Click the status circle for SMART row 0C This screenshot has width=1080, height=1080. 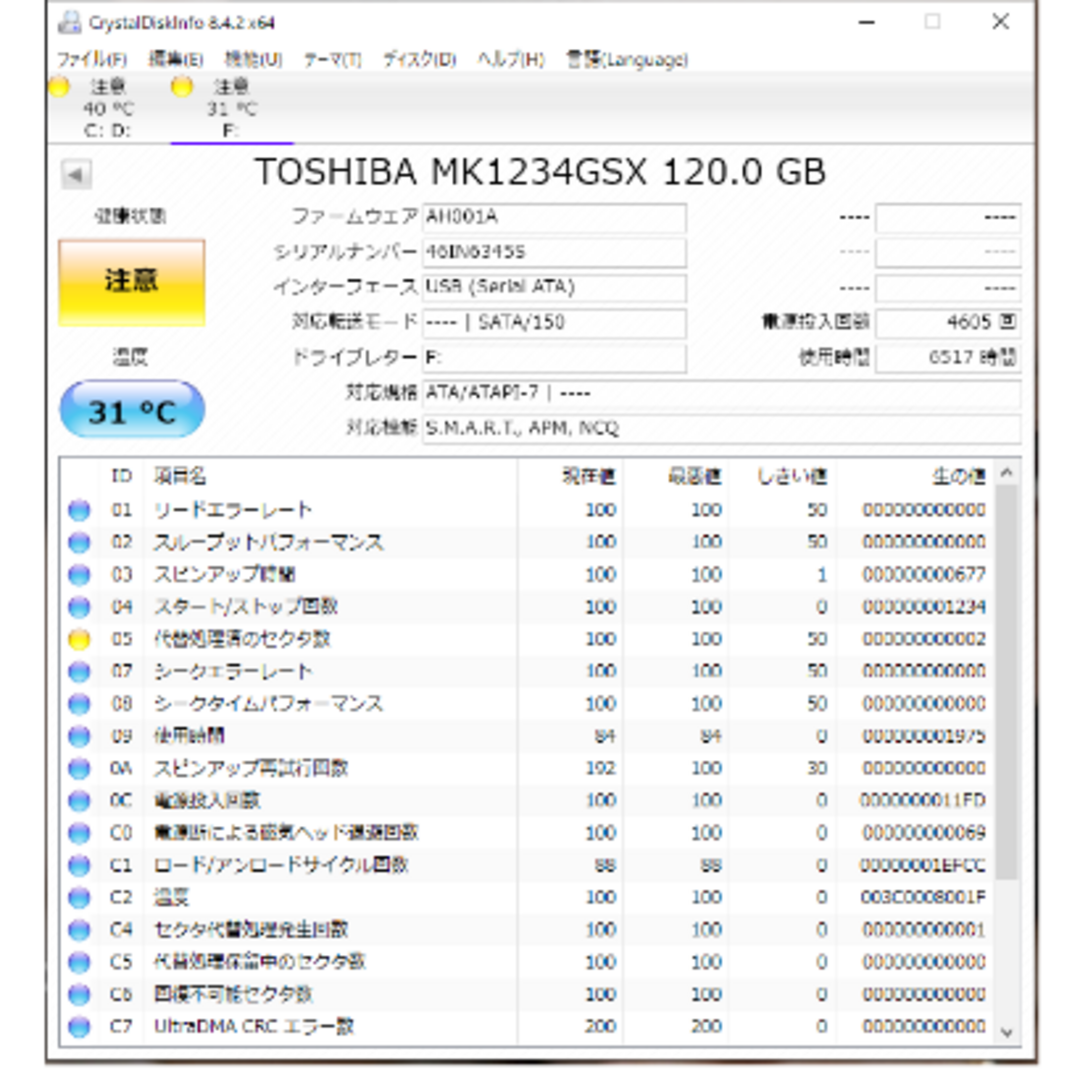79,800
